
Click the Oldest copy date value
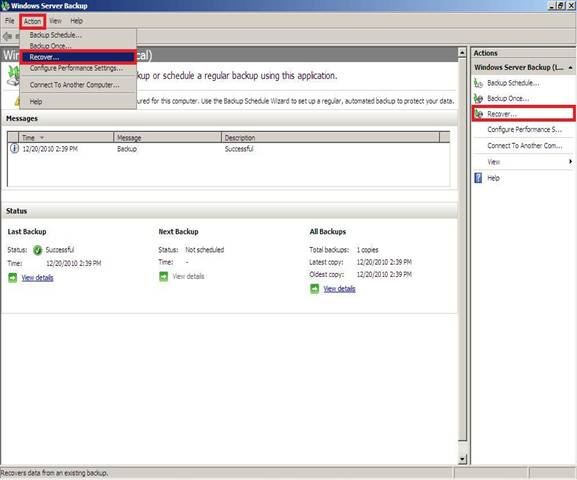384,274
